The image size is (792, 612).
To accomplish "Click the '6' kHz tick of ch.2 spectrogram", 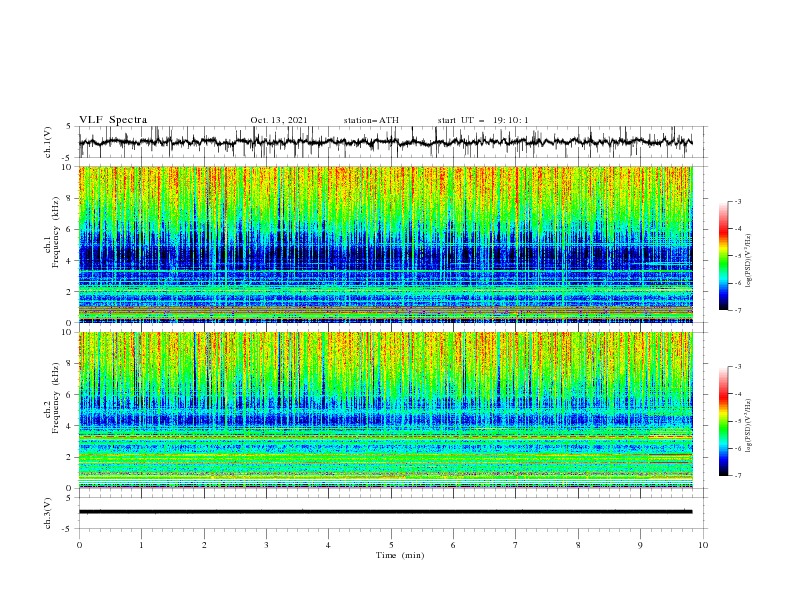I will (x=70, y=395).
